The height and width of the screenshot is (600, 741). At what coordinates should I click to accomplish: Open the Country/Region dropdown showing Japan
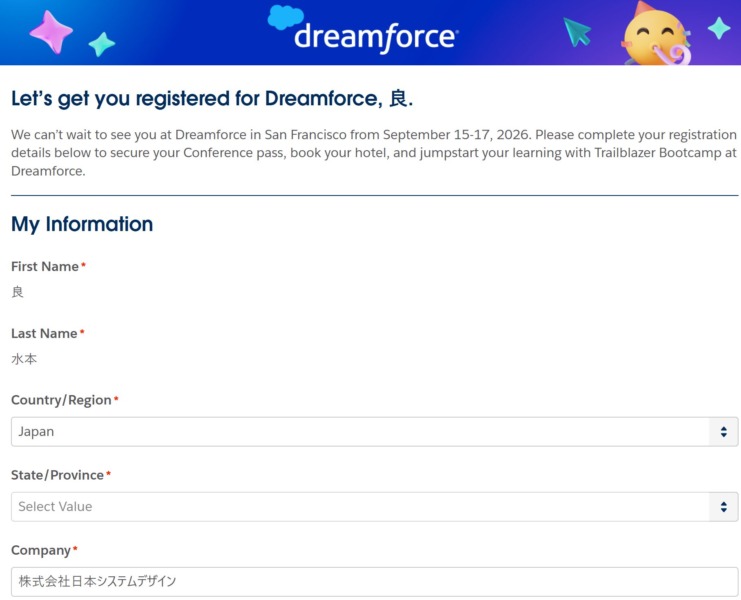[x=374, y=432]
